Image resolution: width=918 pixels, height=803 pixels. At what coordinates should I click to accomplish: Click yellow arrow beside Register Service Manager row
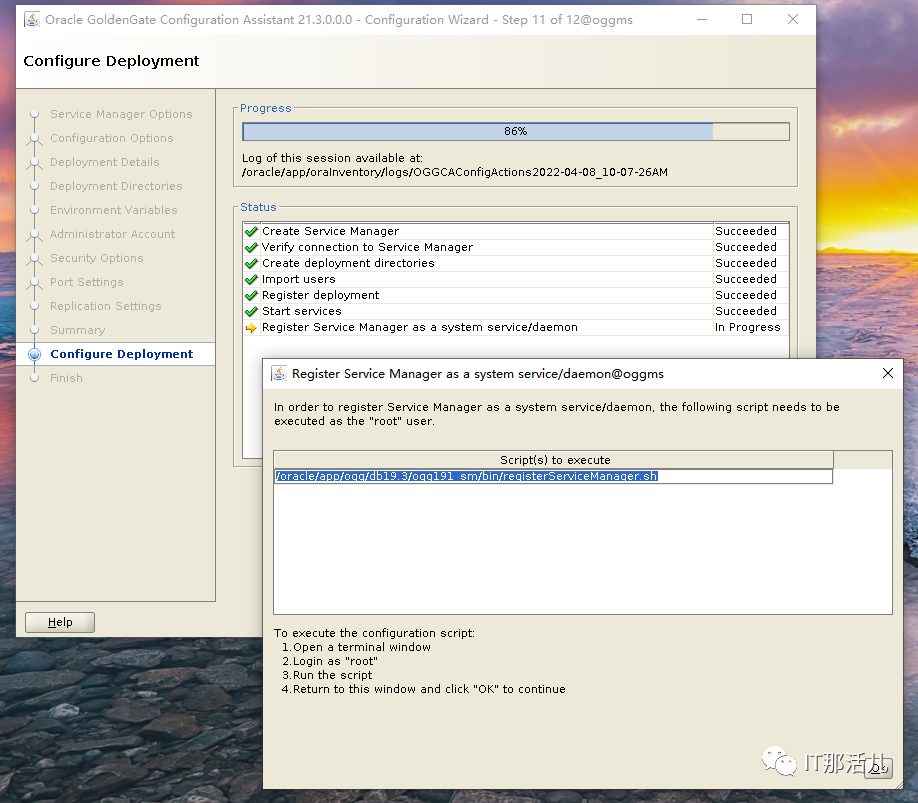[251, 327]
